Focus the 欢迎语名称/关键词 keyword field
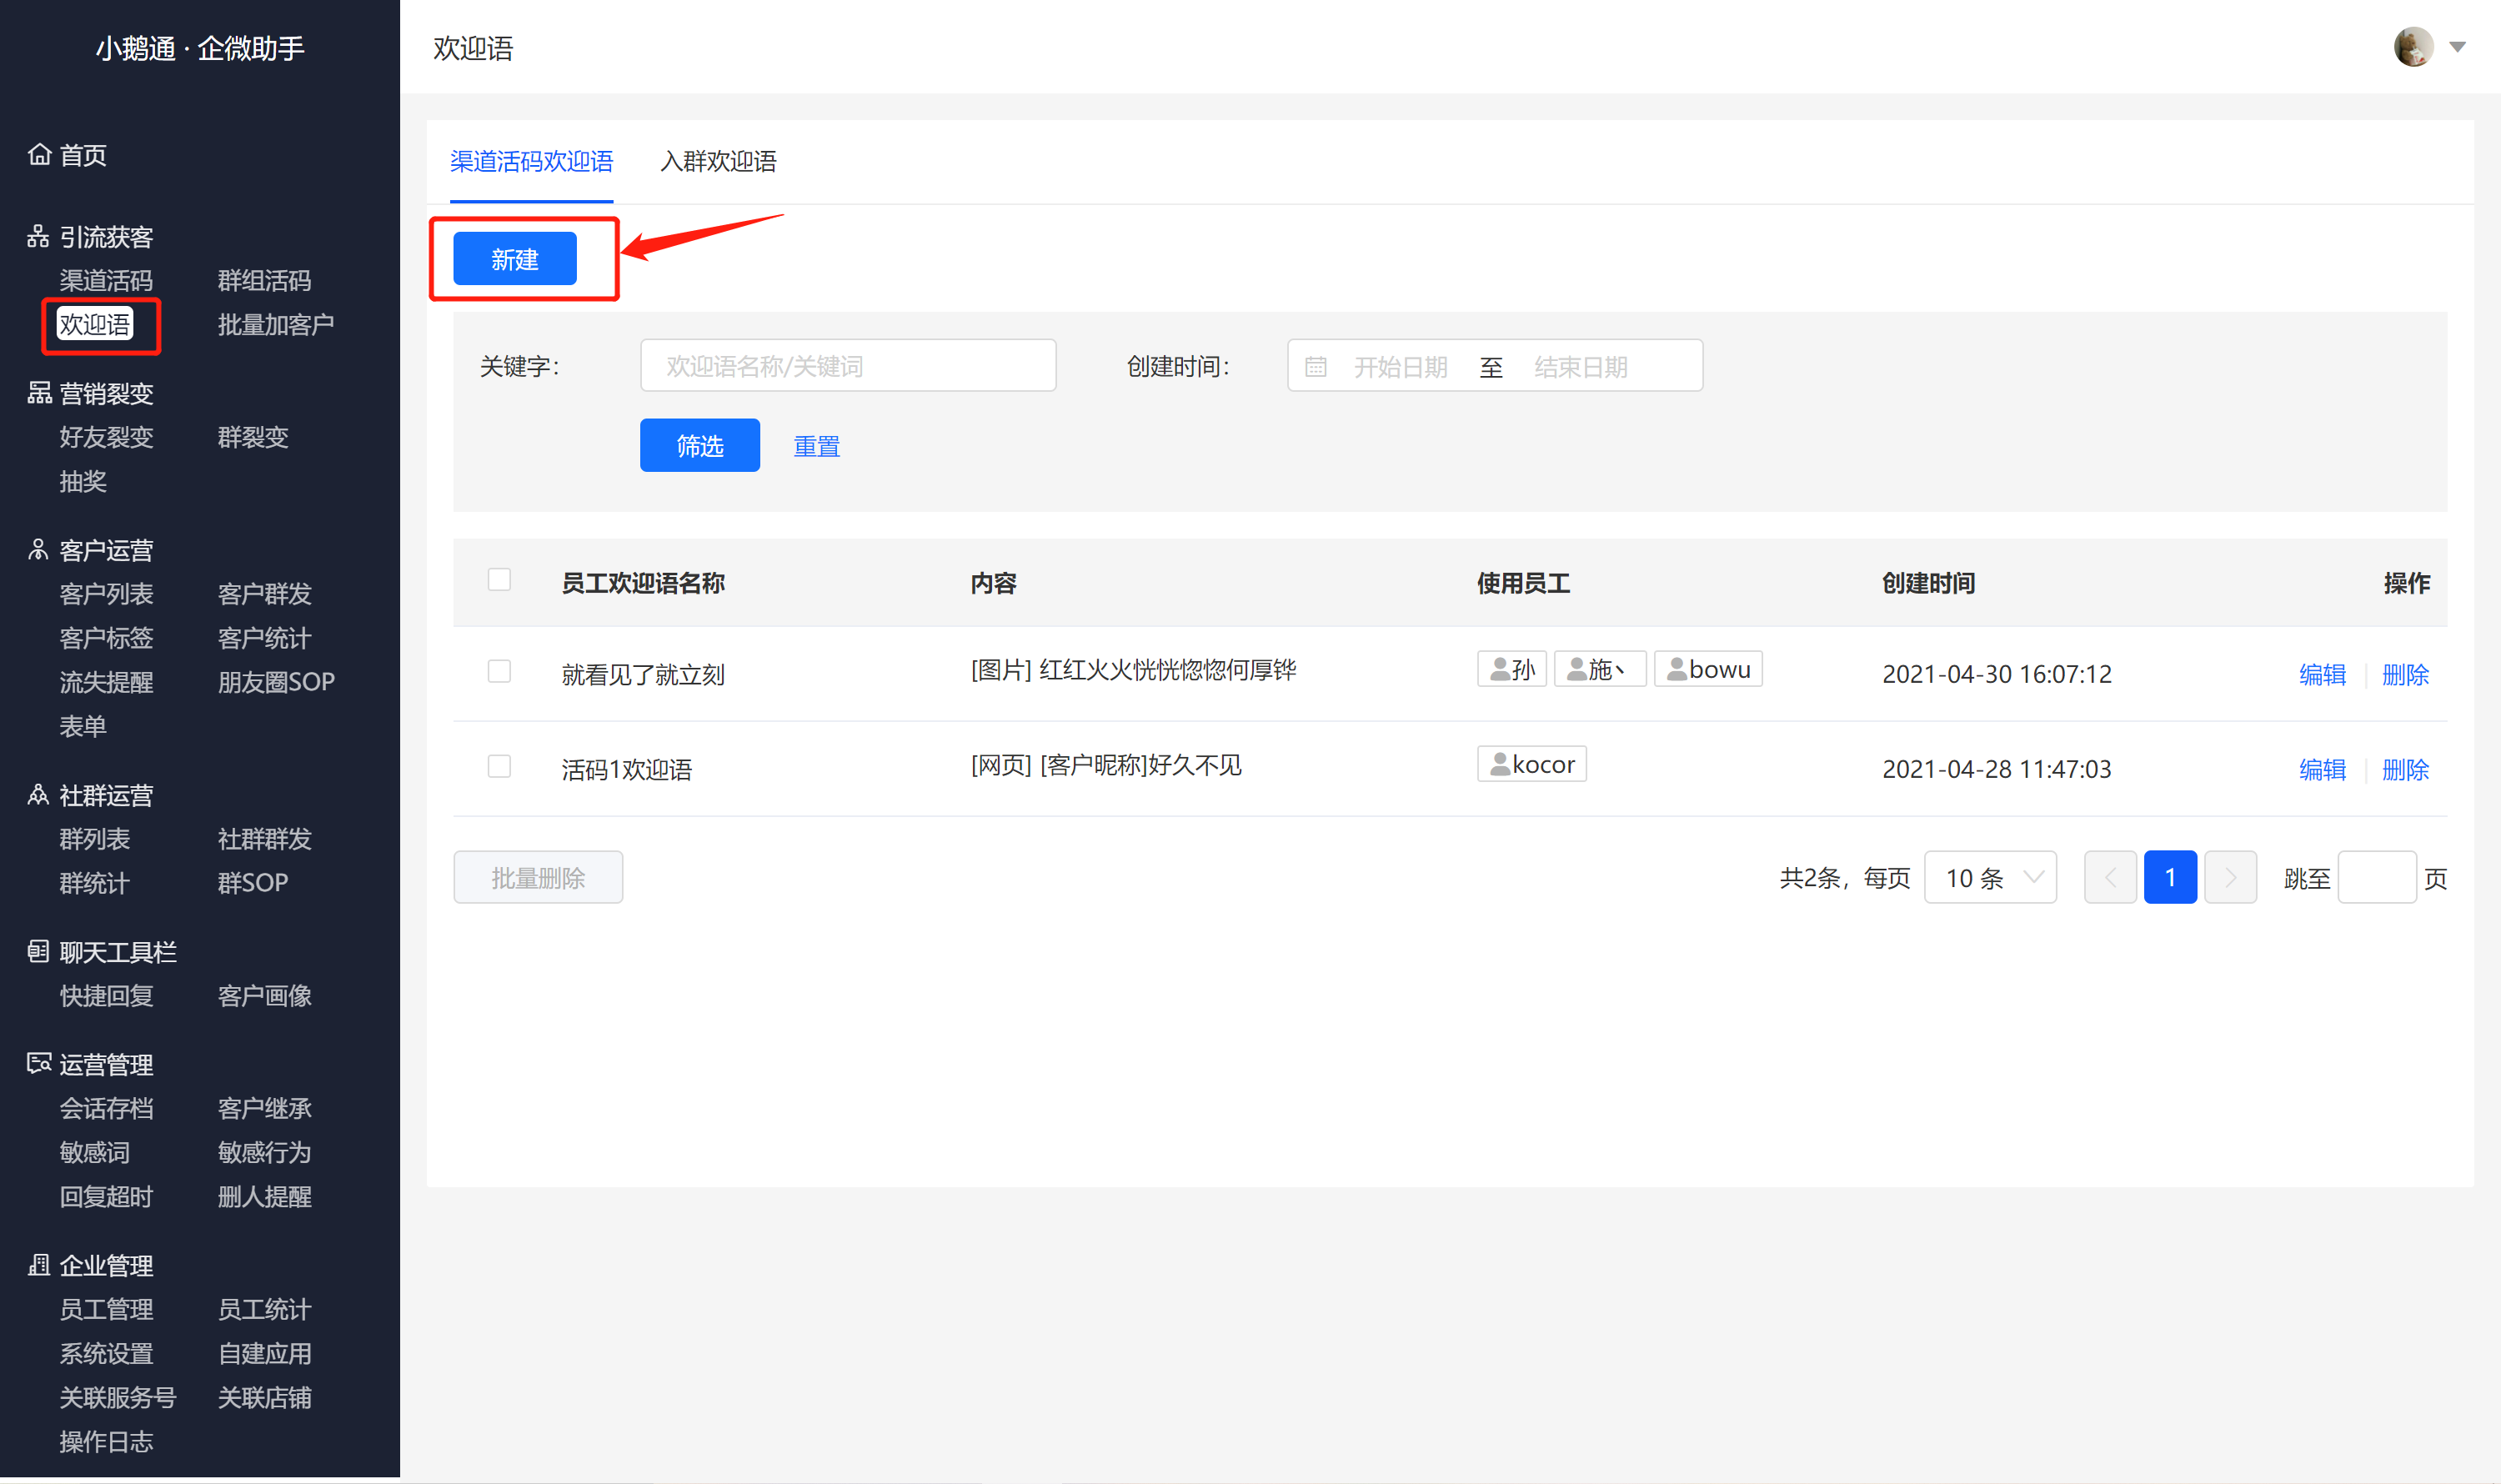Screen dimensions: 2501x1484 coord(848,366)
